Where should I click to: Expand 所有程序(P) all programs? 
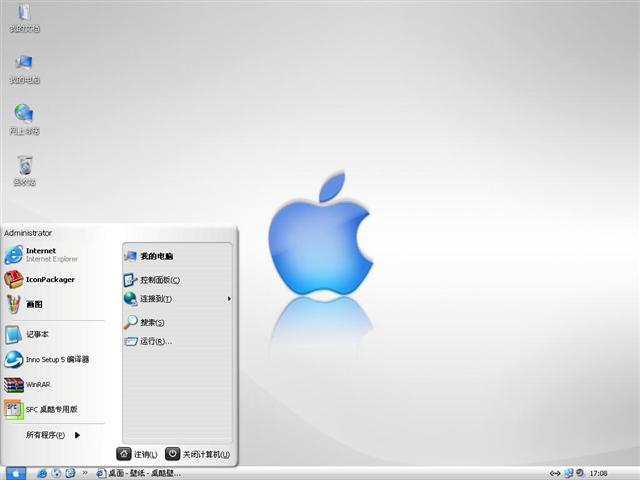click(53, 435)
